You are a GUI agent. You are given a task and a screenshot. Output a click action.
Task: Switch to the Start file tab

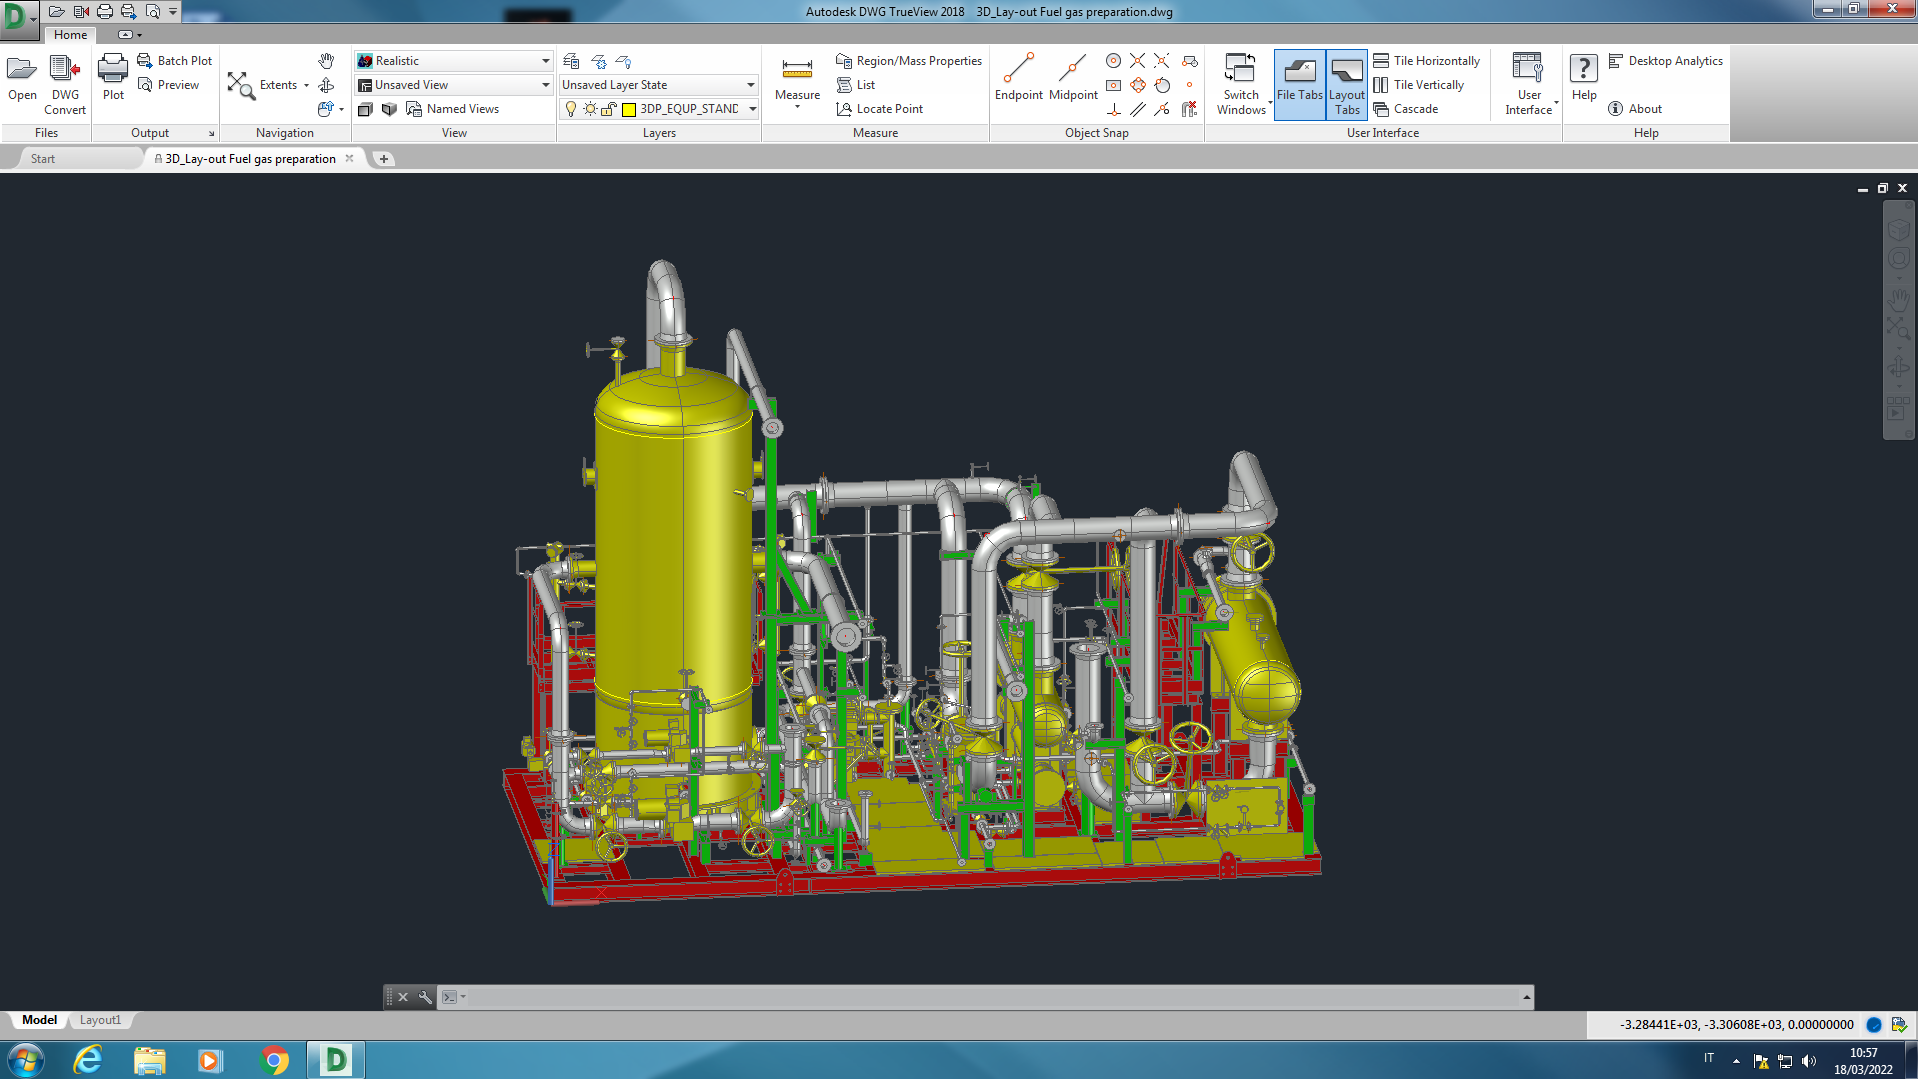click(x=43, y=159)
